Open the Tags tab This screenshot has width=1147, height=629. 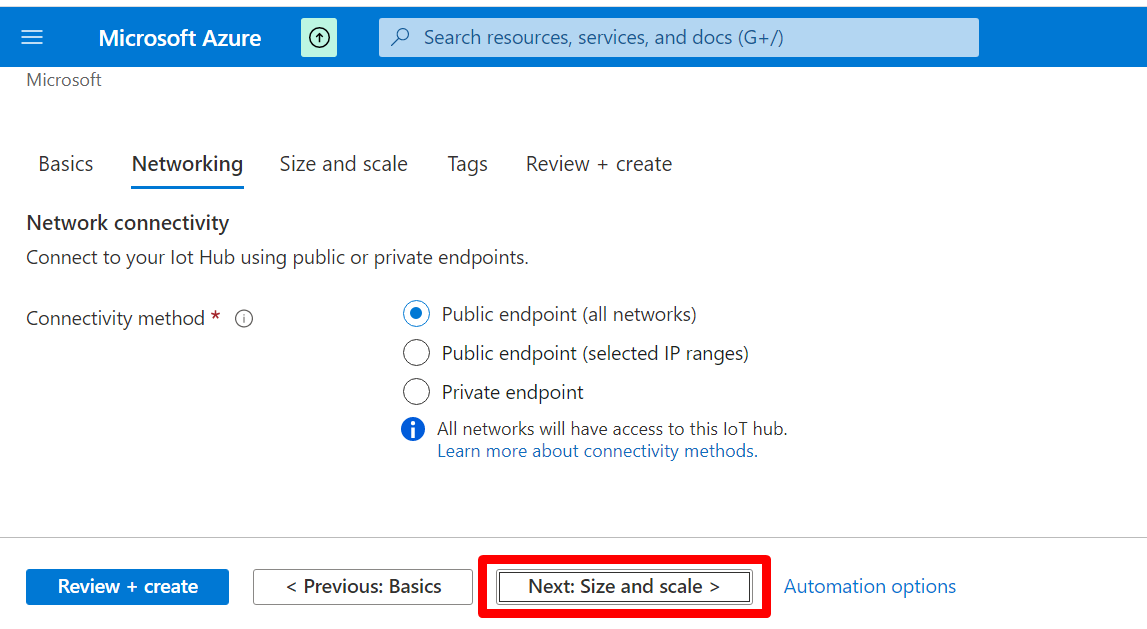[x=467, y=164]
